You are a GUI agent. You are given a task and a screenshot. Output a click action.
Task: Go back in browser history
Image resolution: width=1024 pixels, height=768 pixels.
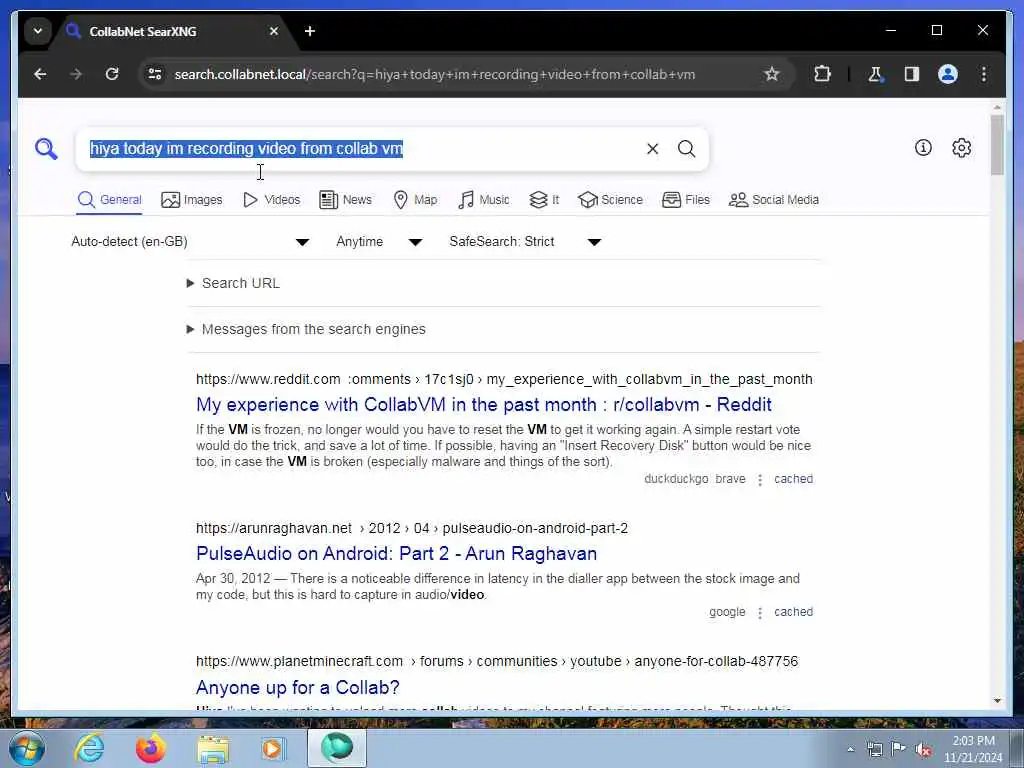(x=40, y=74)
